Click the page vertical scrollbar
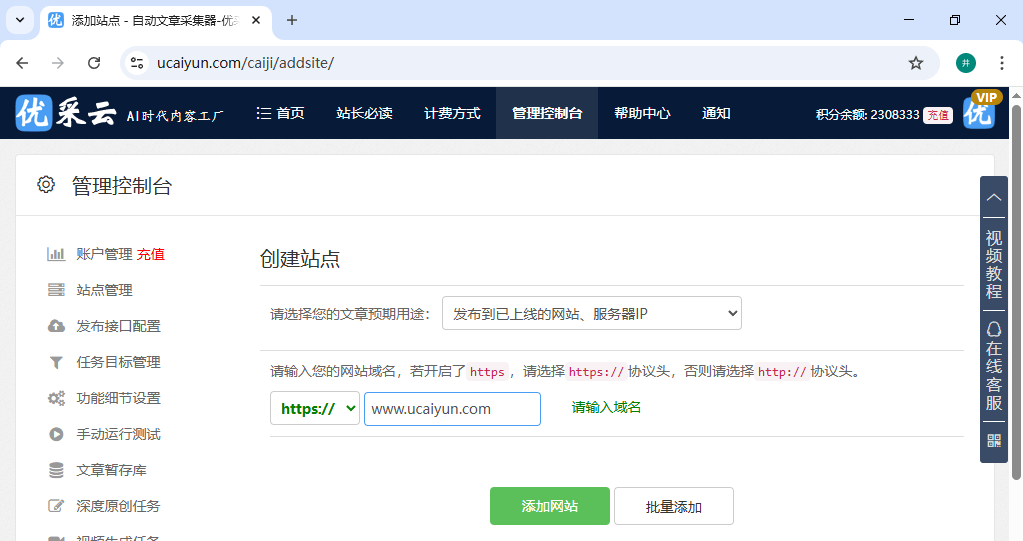 coord(1016,300)
